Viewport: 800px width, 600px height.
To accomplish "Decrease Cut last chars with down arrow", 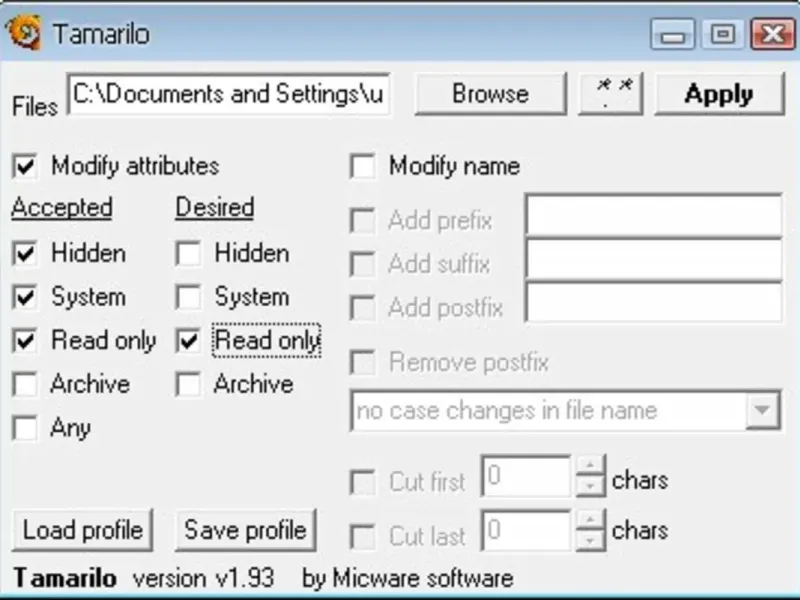I will tap(590, 541).
